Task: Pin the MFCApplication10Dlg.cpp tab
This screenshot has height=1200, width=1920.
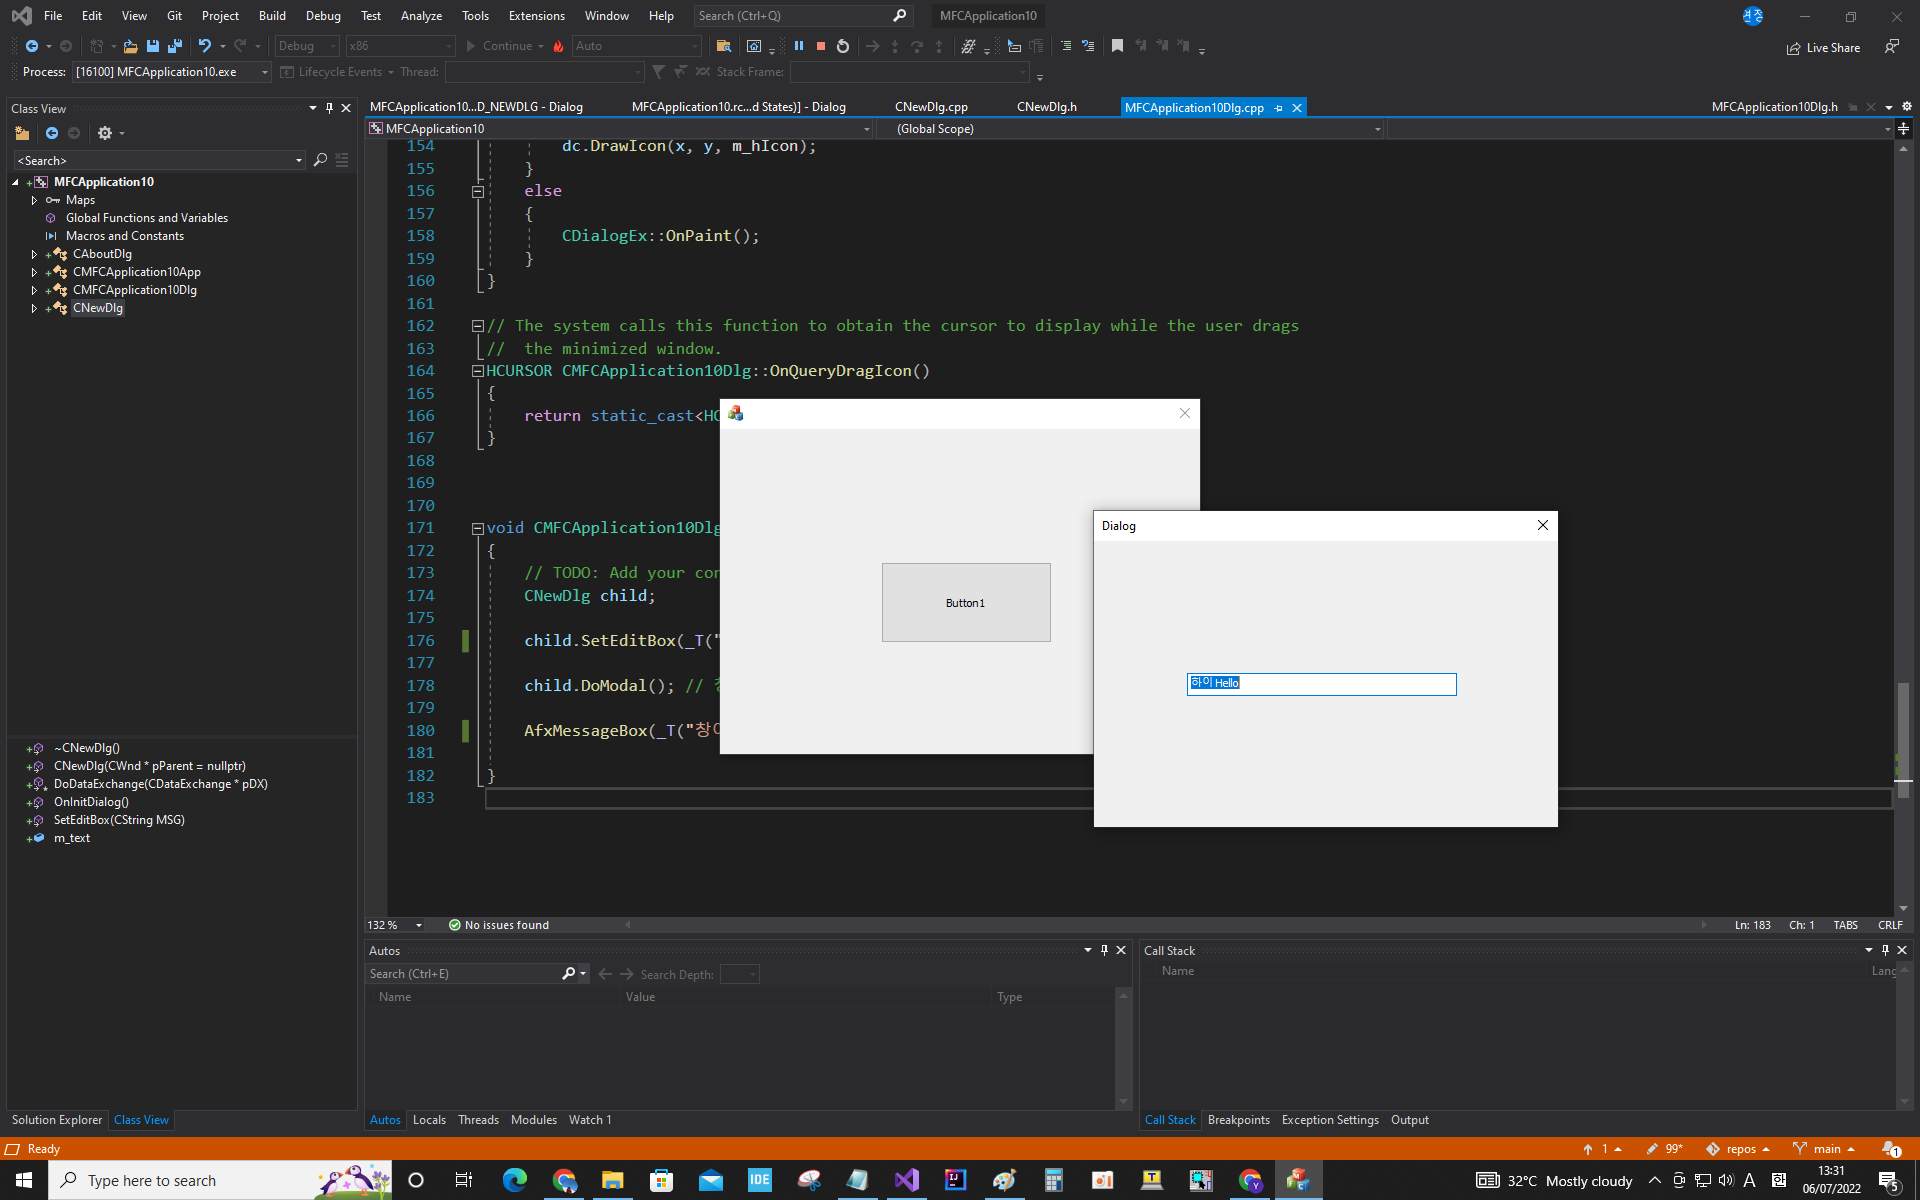Action: coord(1279,108)
